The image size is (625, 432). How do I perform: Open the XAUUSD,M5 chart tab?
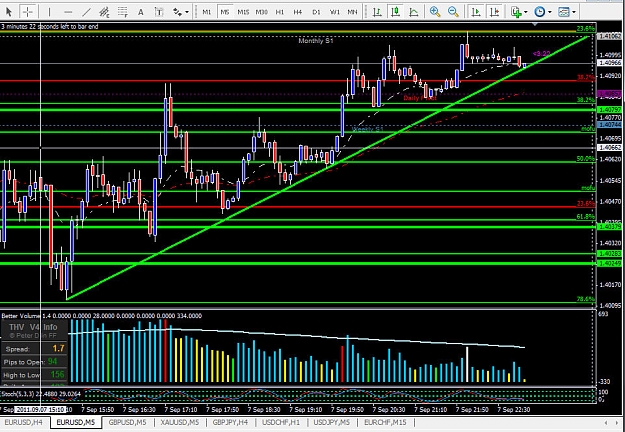click(x=180, y=422)
